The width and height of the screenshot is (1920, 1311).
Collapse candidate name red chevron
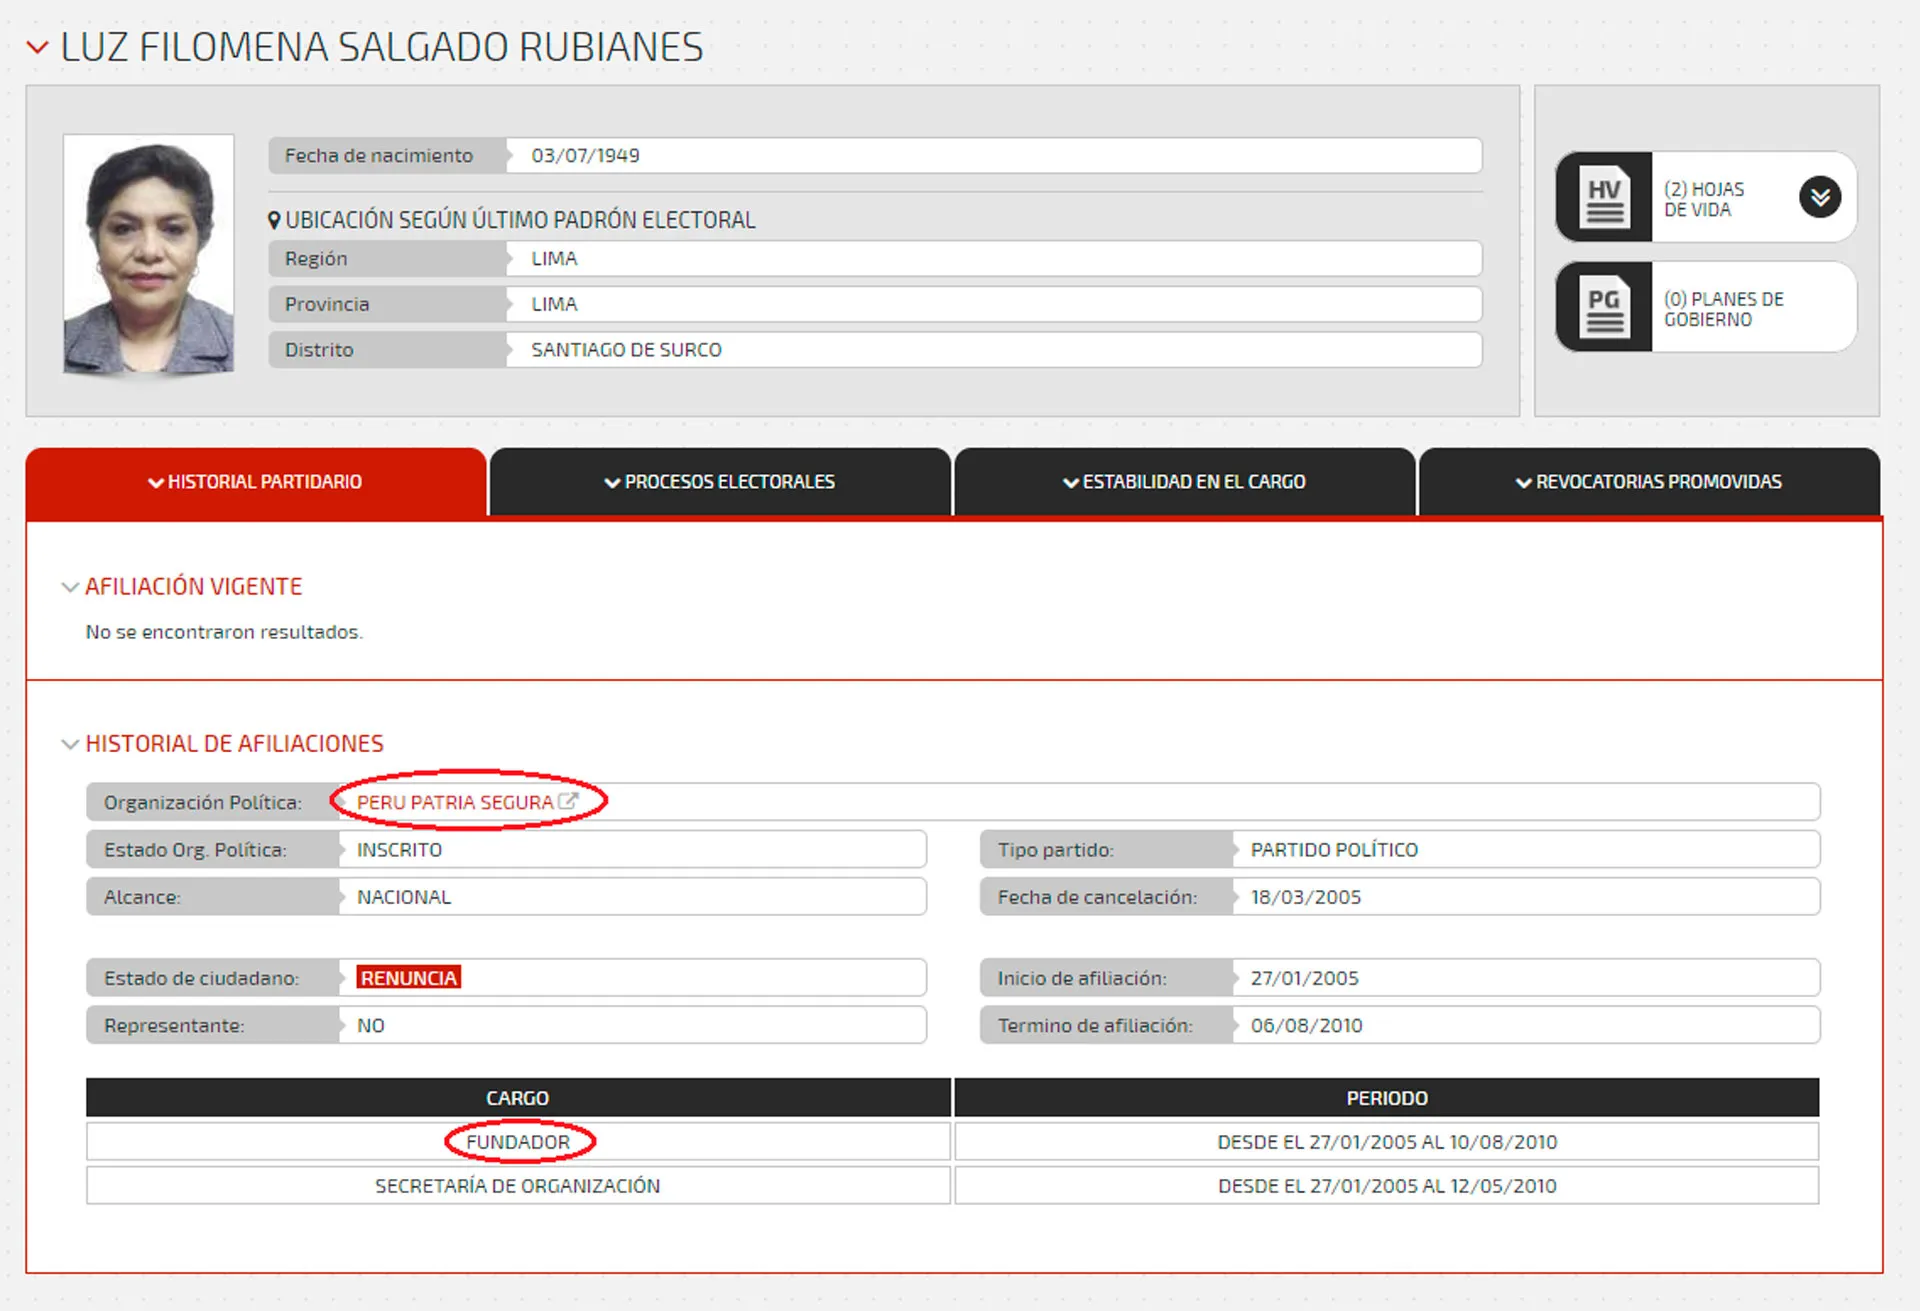click(x=37, y=47)
